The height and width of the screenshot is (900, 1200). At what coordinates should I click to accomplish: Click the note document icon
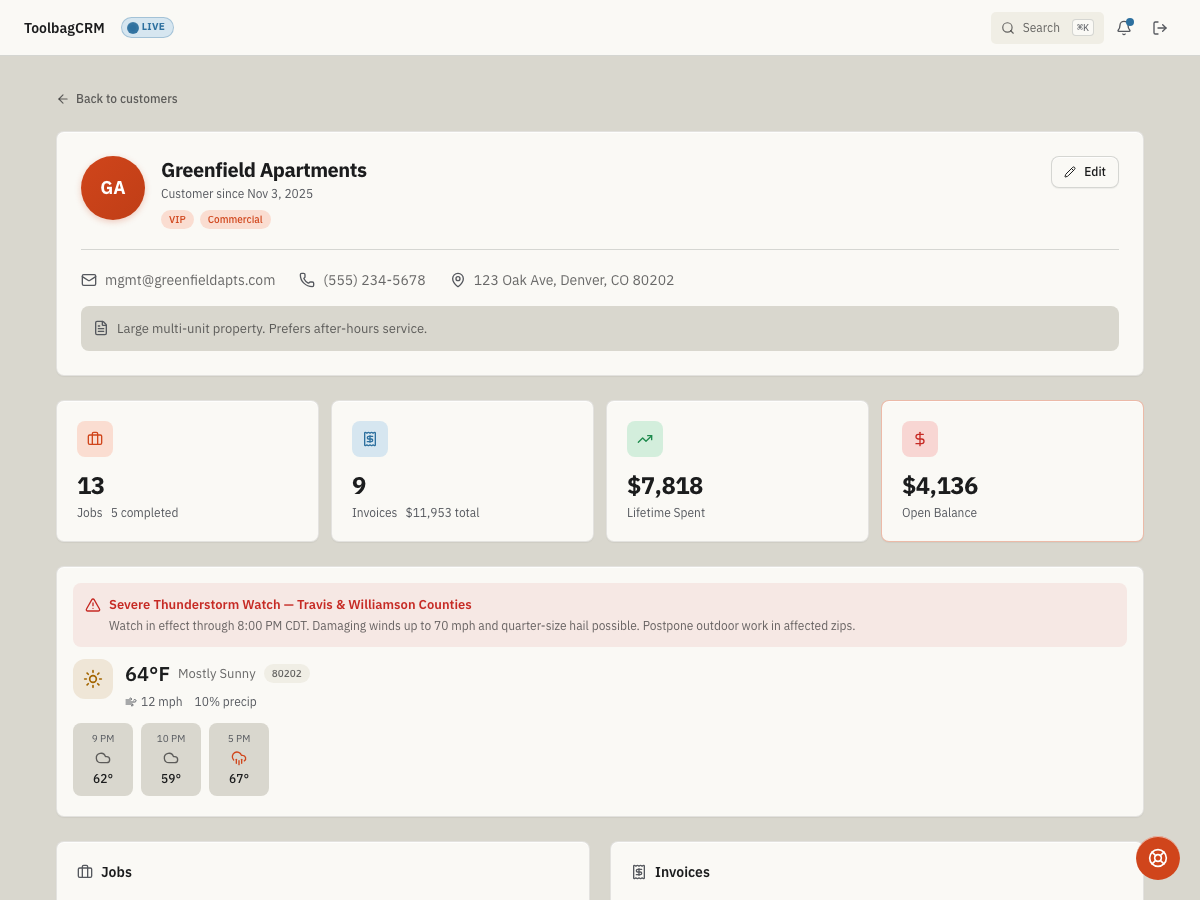point(101,328)
